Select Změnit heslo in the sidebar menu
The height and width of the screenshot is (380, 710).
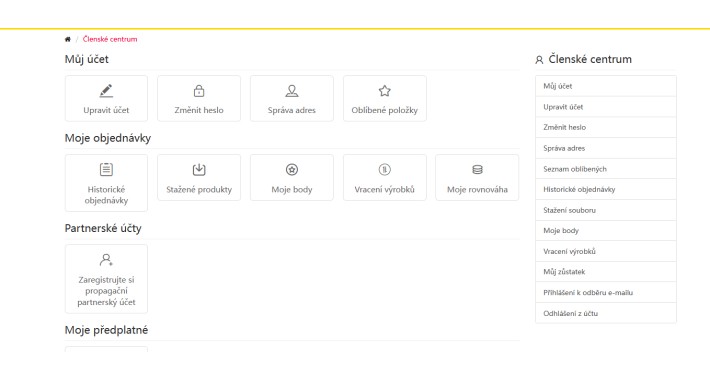[x=606, y=127]
